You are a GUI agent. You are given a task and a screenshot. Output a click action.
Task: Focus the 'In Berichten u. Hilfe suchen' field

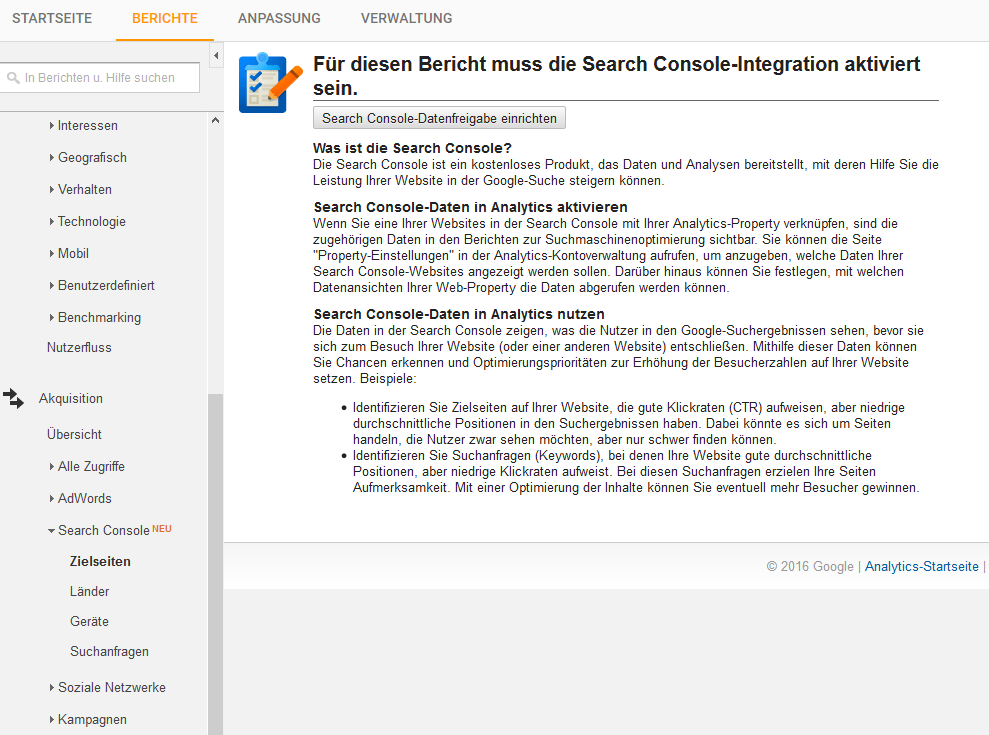click(x=100, y=78)
